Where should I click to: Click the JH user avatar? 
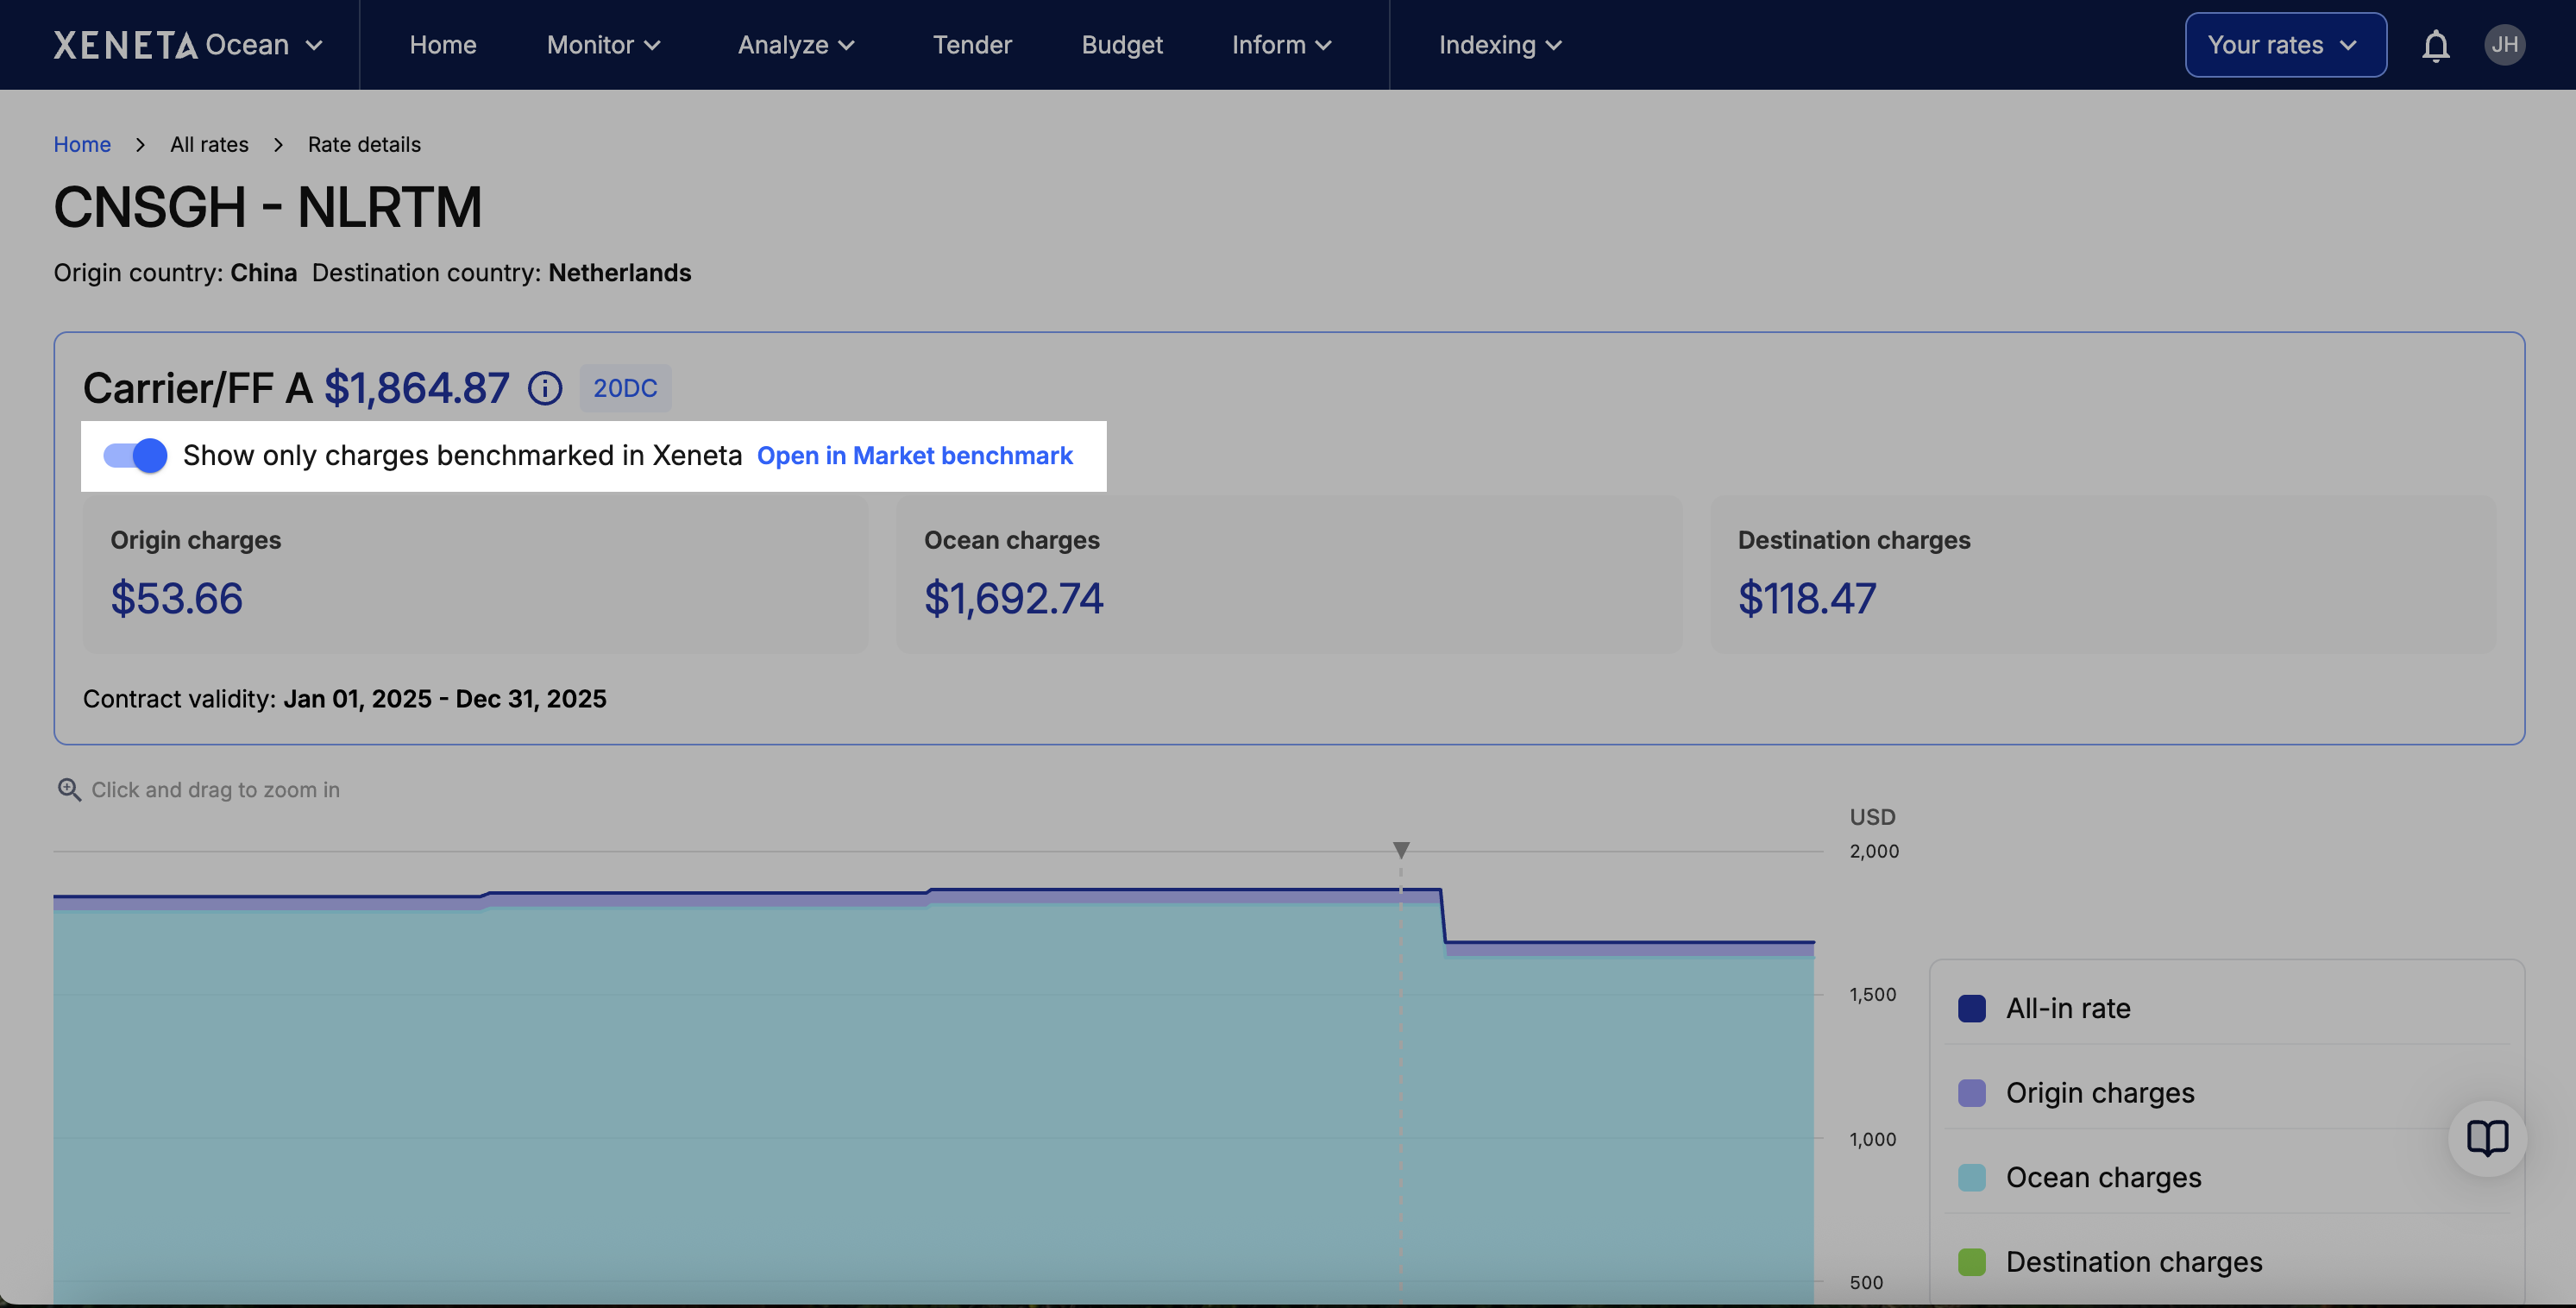point(2503,45)
